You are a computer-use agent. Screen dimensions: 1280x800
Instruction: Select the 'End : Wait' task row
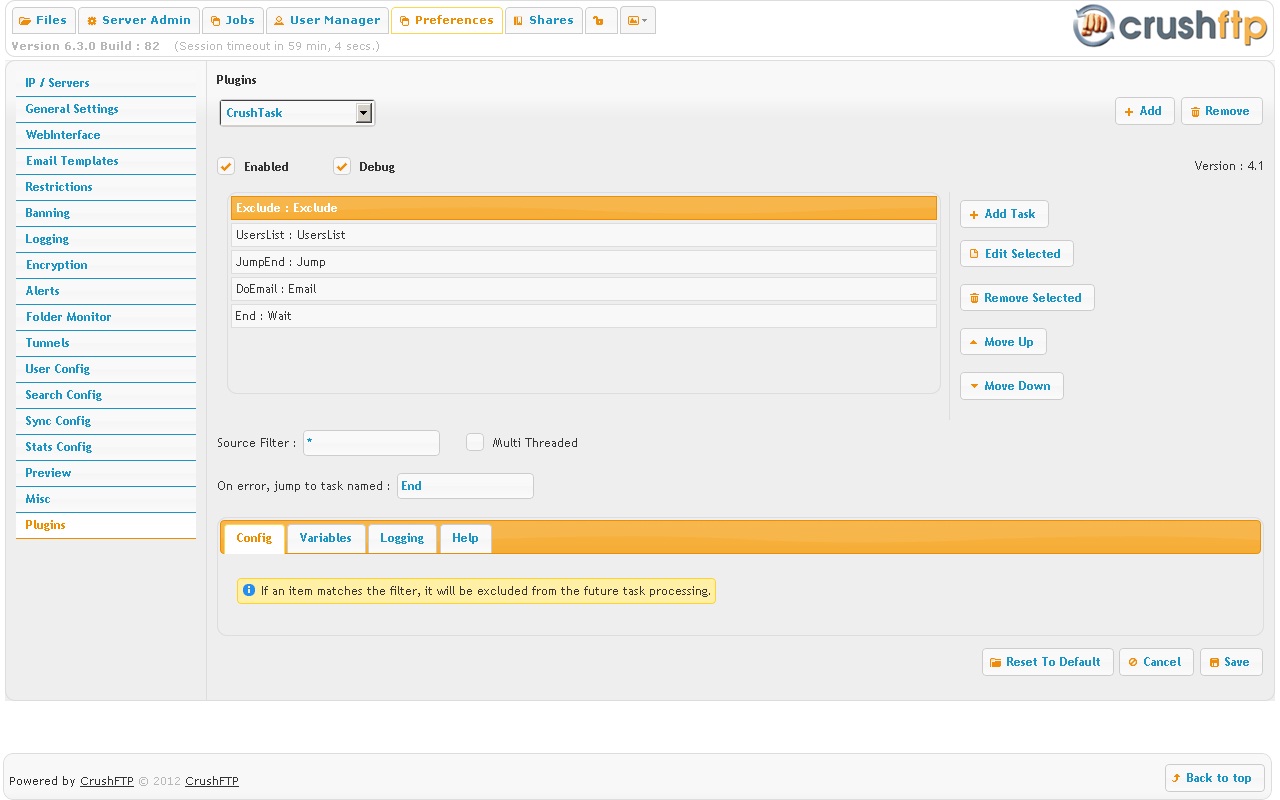tap(584, 316)
